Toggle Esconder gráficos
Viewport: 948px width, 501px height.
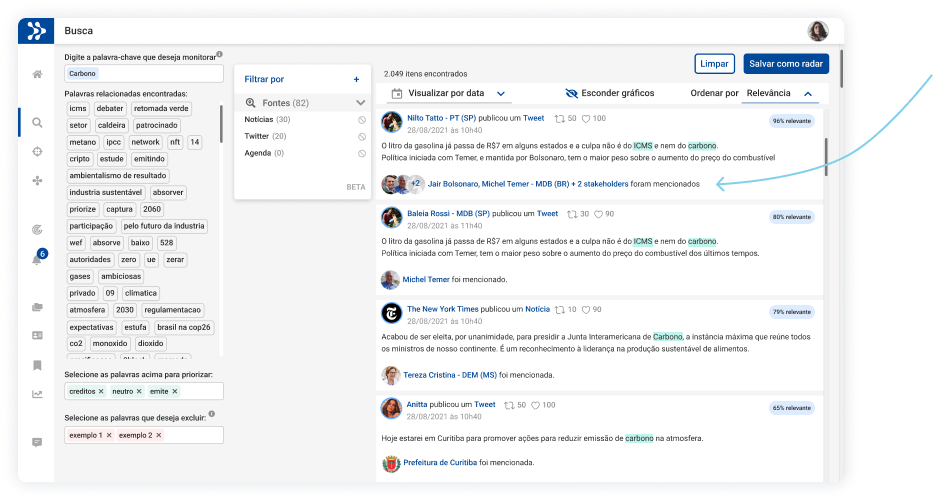coord(609,93)
